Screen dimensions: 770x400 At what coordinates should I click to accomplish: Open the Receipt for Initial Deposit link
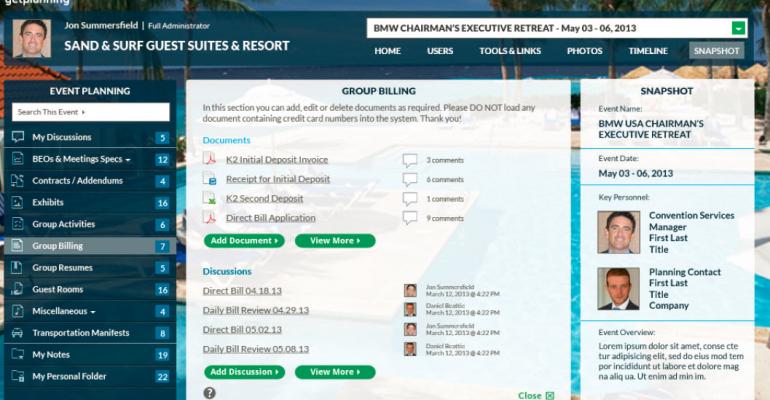pyautogui.click(x=278, y=179)
